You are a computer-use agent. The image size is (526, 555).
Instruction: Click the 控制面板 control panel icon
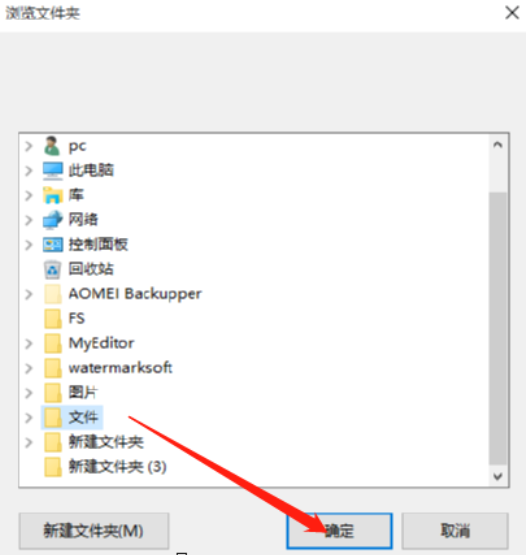coord(53,245)
